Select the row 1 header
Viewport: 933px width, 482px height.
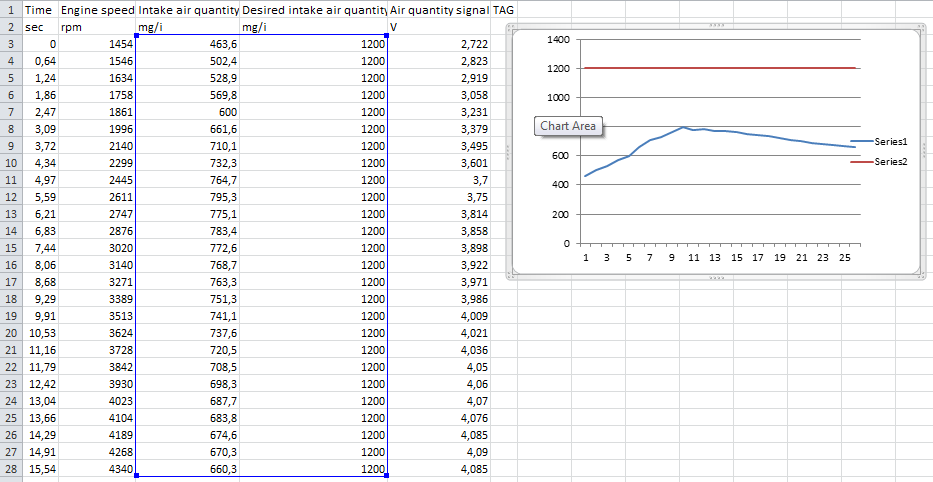coord(9,9)
